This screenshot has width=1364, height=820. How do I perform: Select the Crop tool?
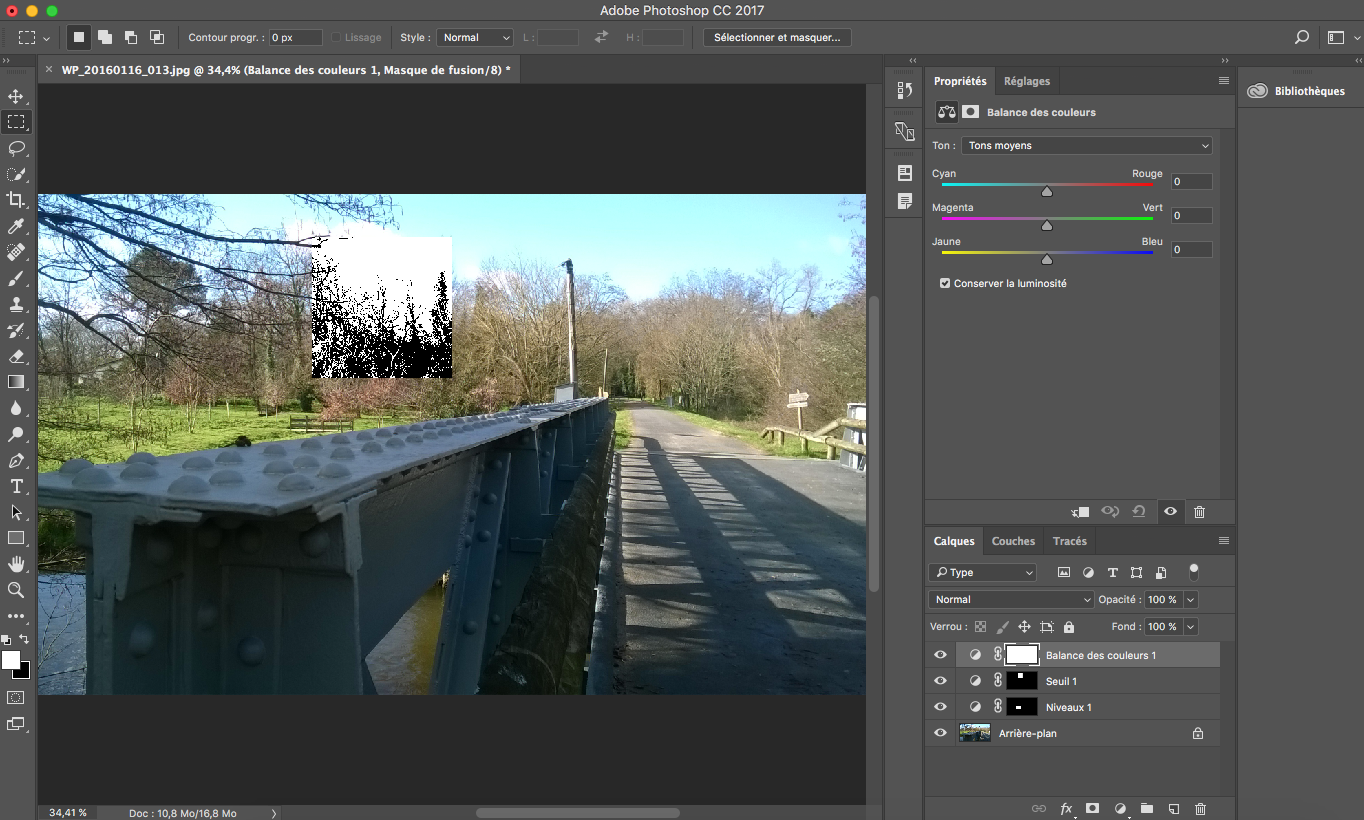point(16,200)
